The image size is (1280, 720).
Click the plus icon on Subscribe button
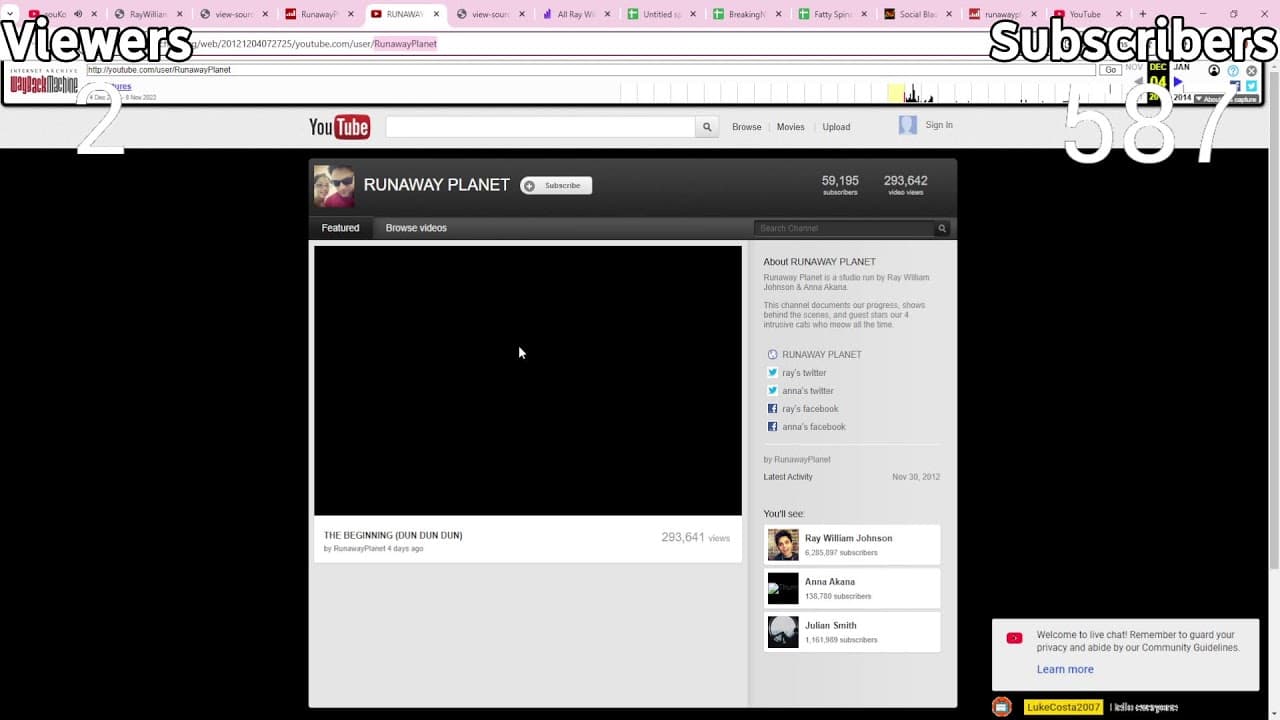point(529,185)
